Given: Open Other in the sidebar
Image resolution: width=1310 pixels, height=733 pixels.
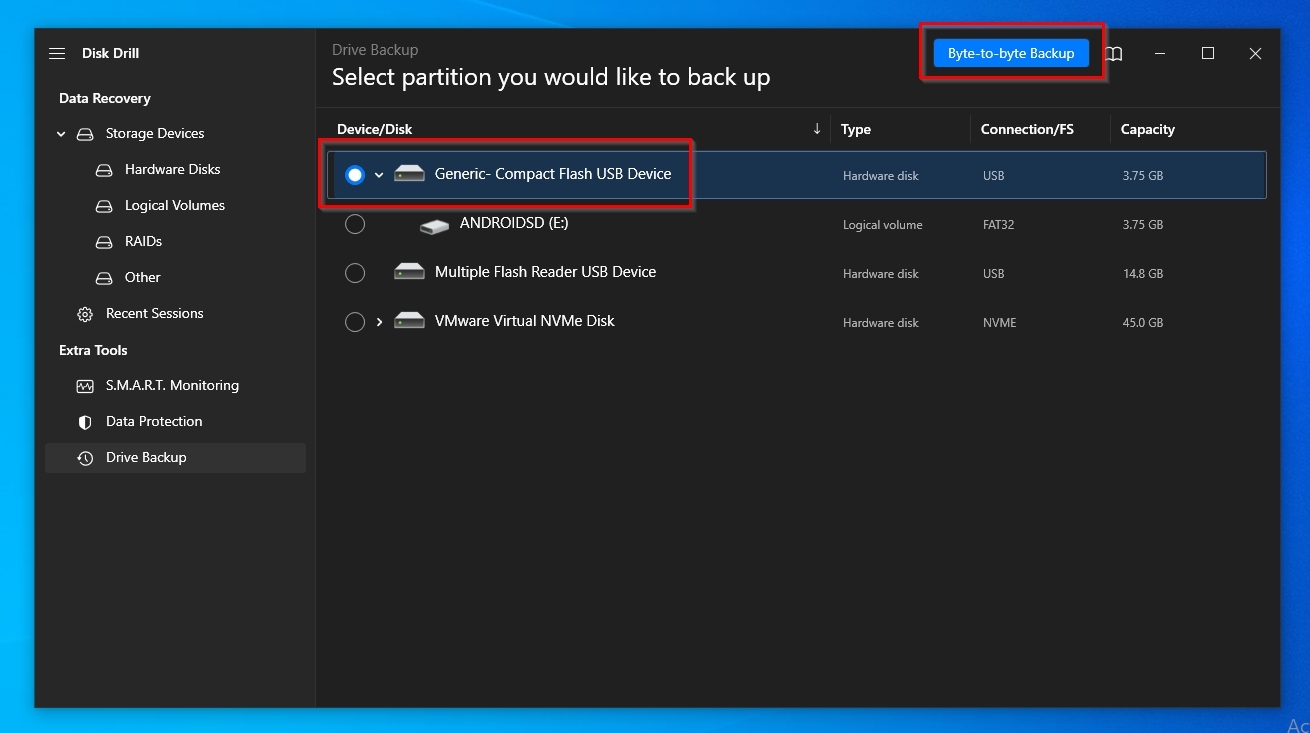Looking at the screenshot, I should point(142,277).
